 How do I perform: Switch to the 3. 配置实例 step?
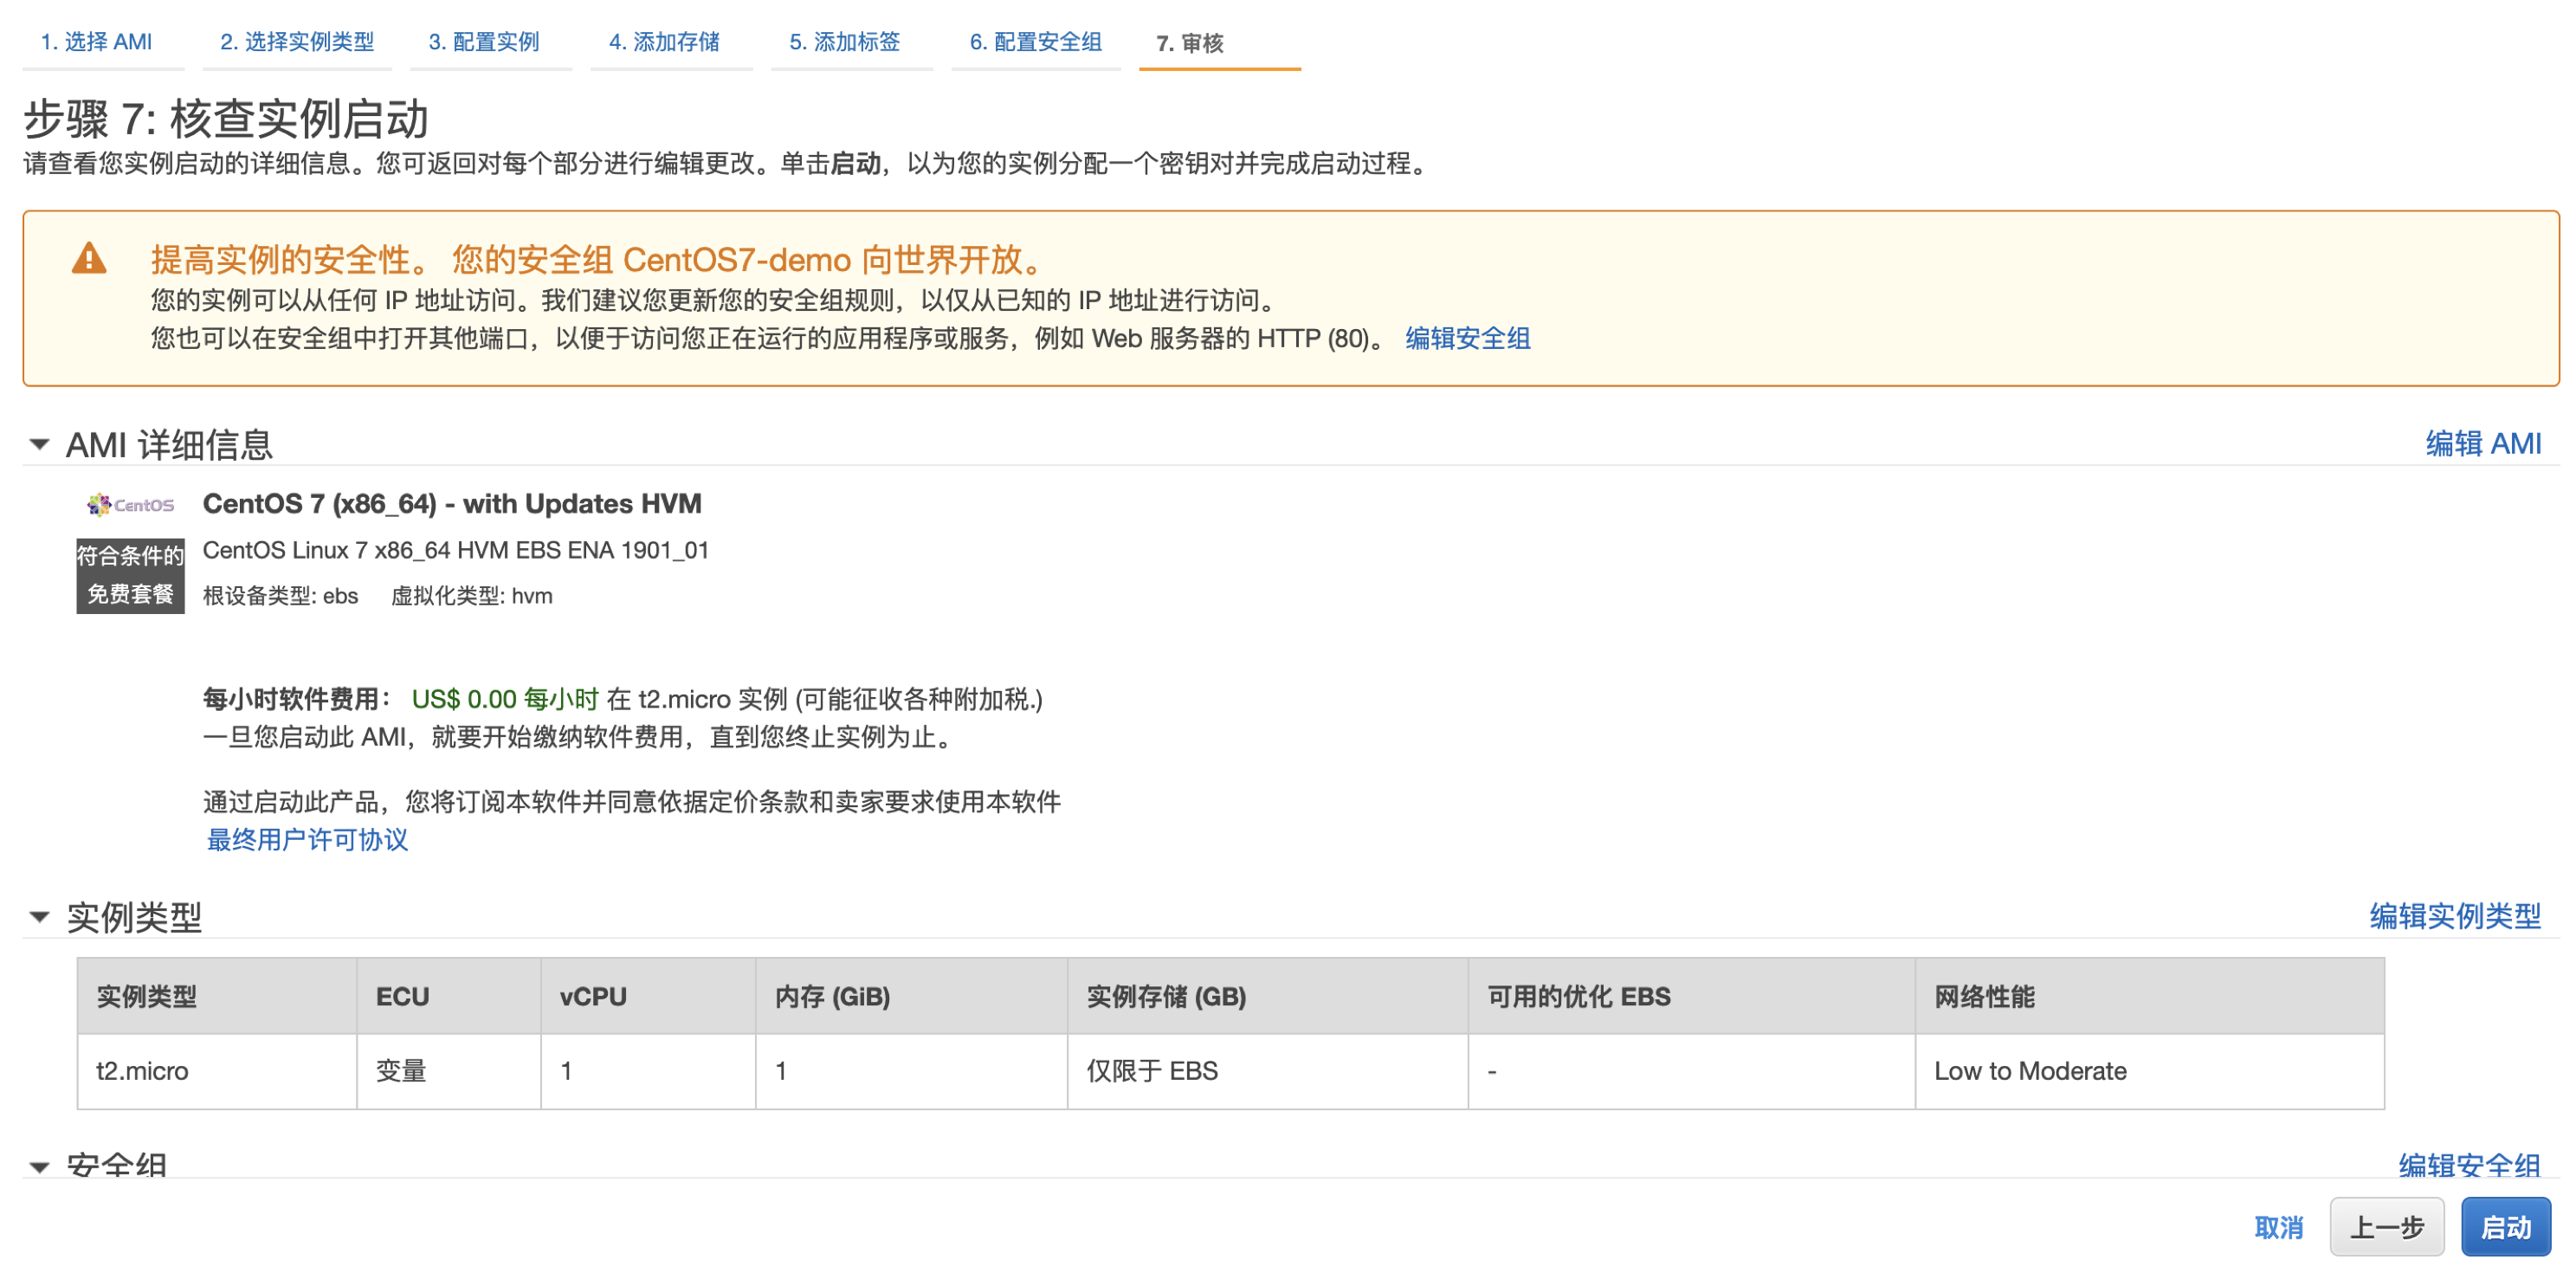(x=484, y=42)
